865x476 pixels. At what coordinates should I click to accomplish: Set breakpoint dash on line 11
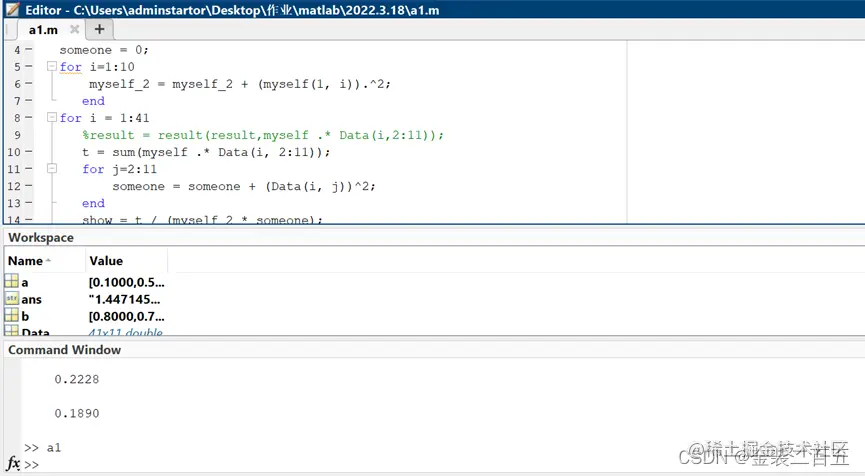pos(29,169)
